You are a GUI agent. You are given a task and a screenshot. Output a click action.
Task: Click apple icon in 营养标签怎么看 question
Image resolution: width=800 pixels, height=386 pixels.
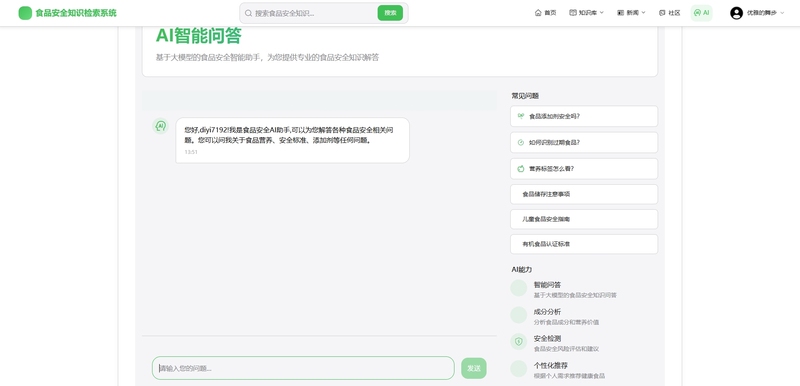tap(520, 169)
